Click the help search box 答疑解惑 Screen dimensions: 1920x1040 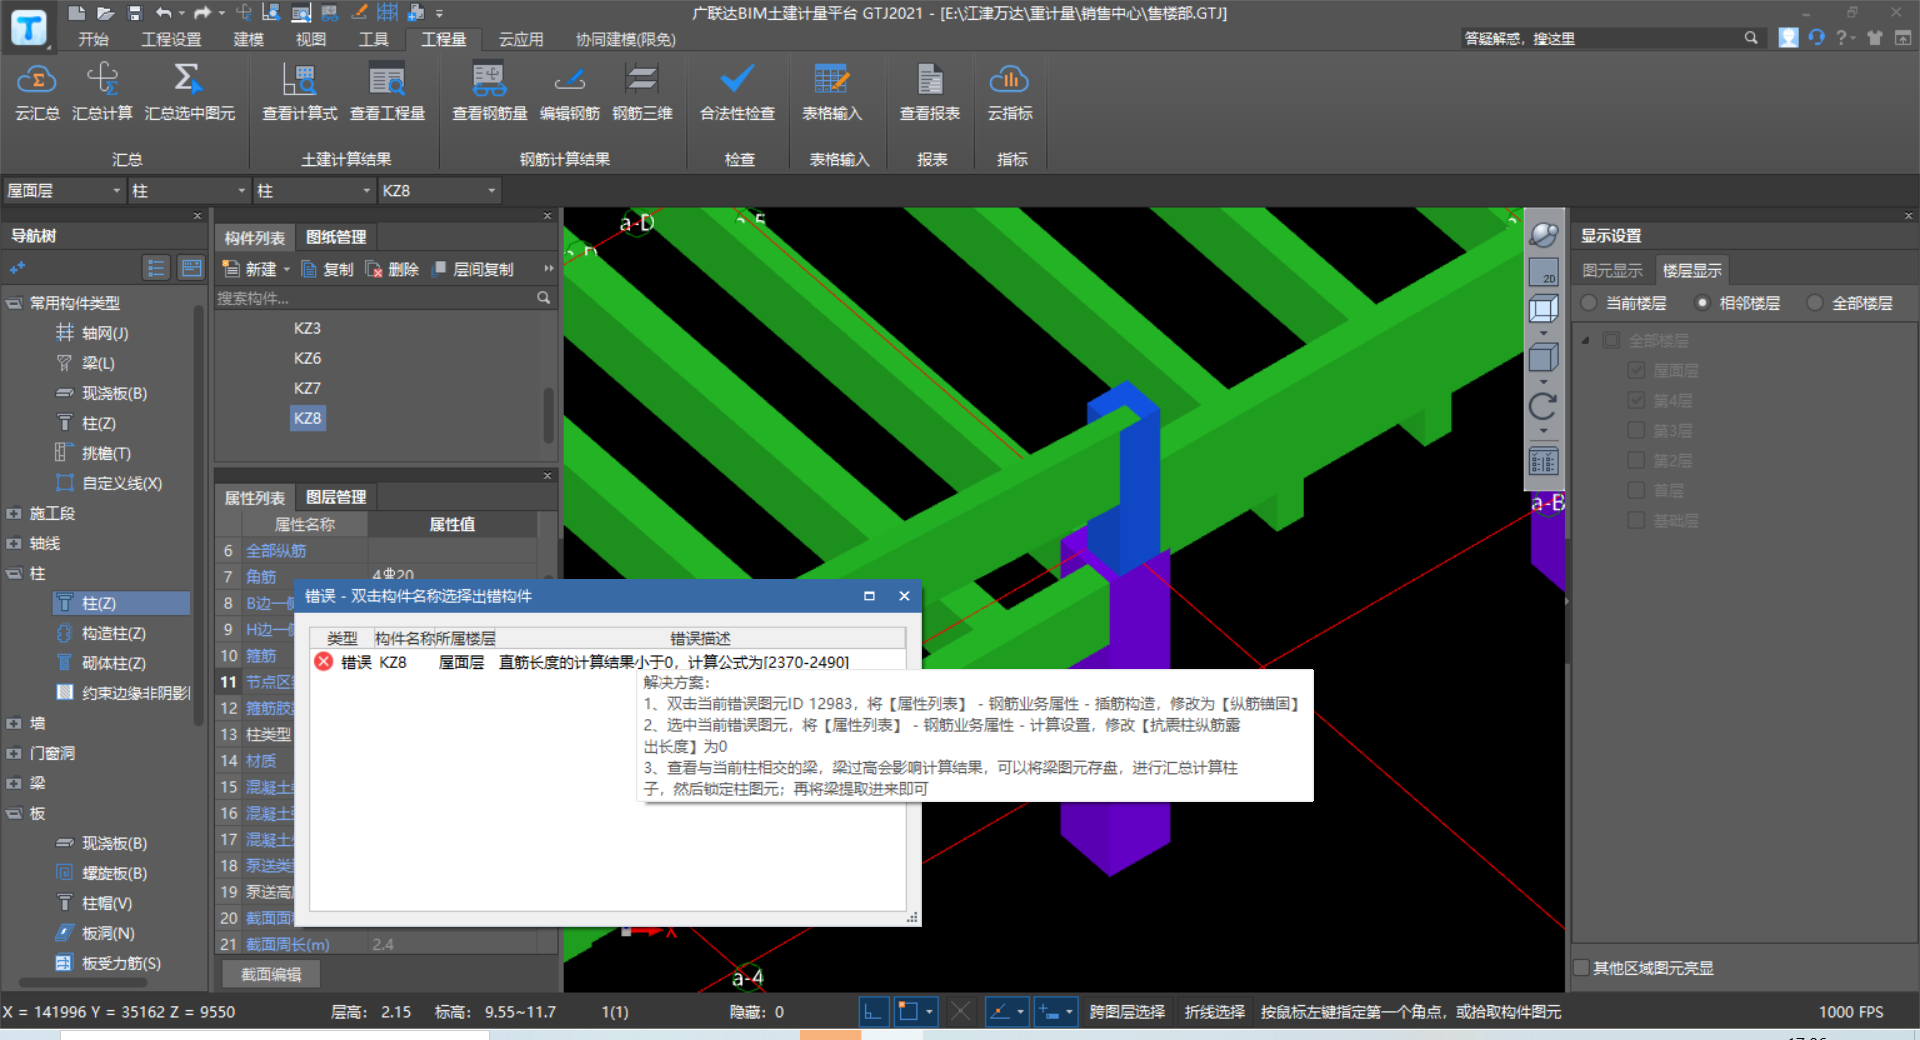click(x=1600, y=38)
